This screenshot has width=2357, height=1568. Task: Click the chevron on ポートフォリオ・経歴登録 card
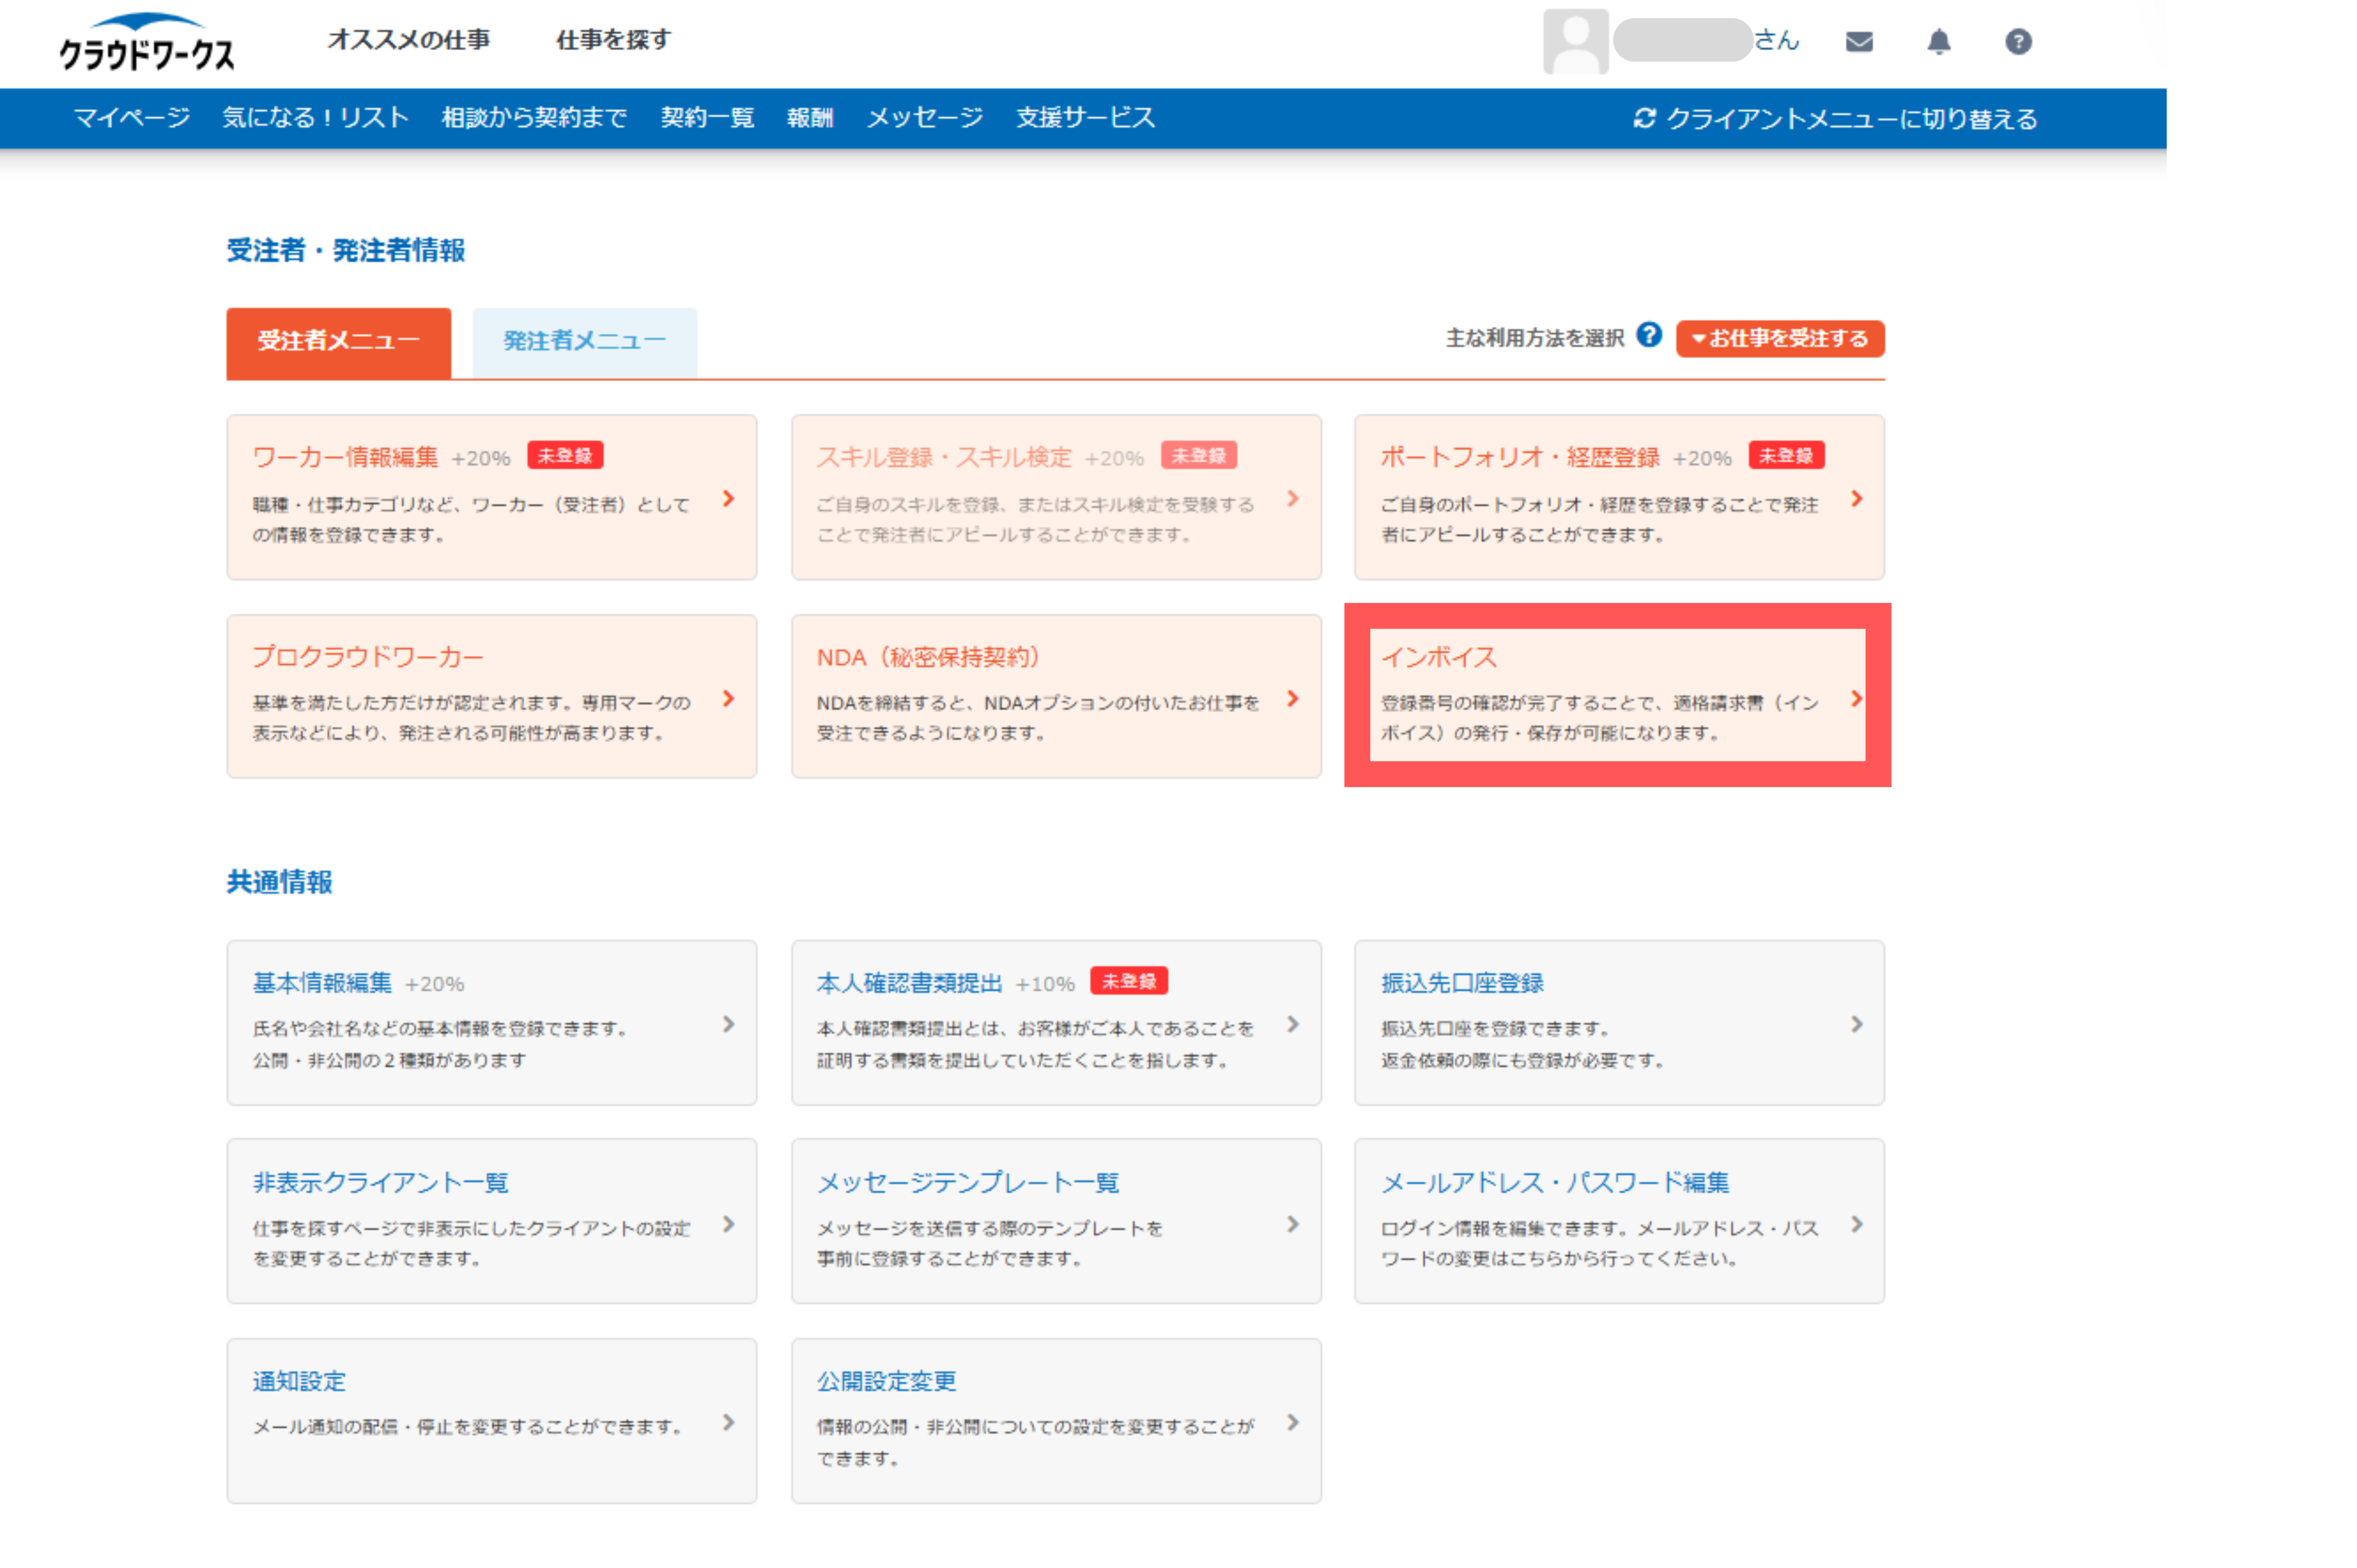pos(1856,498)
